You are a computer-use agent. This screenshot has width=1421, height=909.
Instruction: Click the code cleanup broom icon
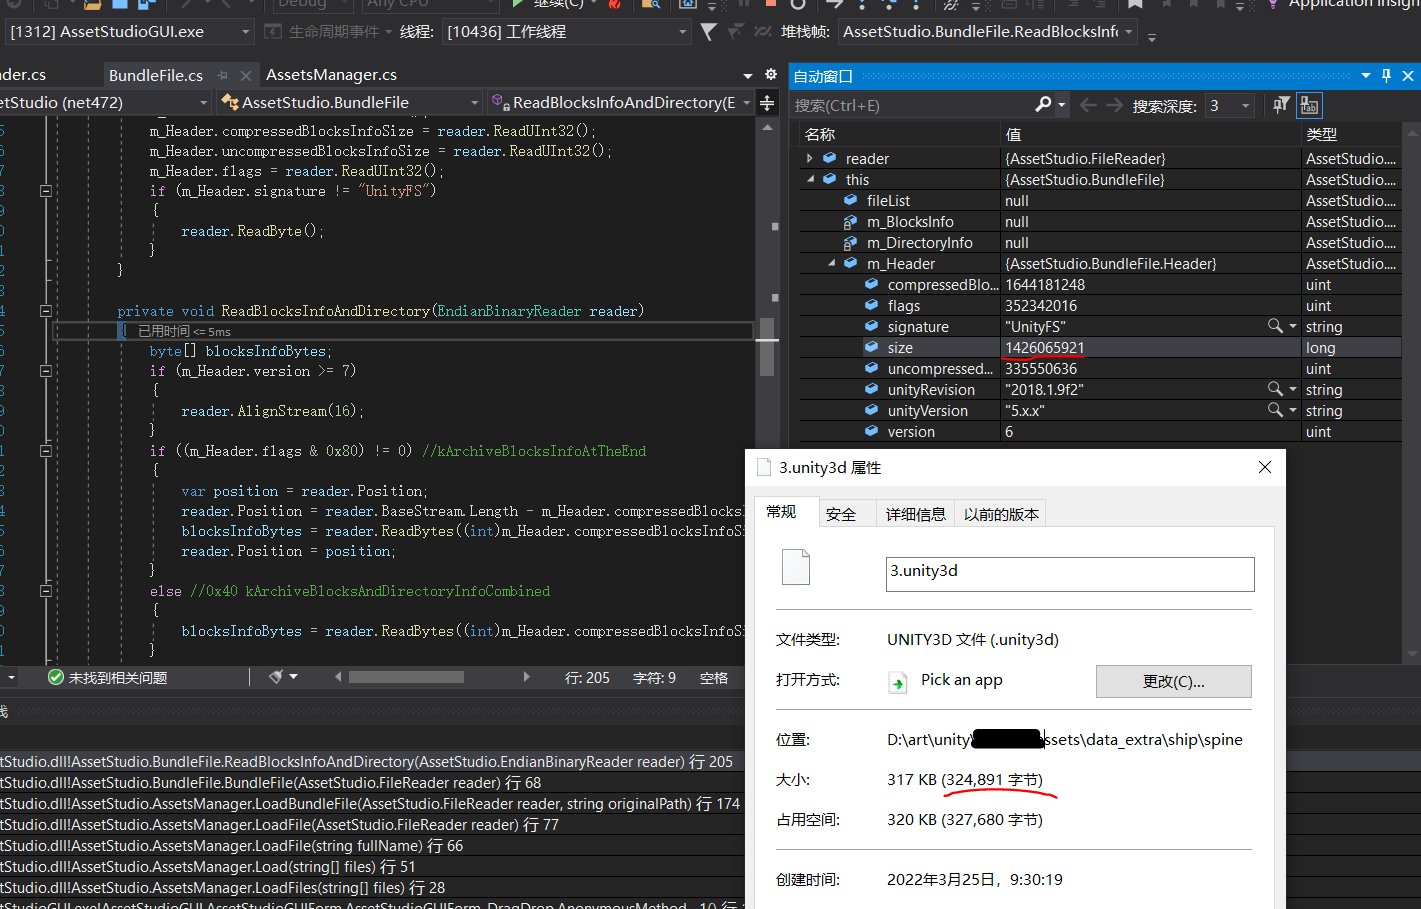pyautogui.click(x=276, y=677)
